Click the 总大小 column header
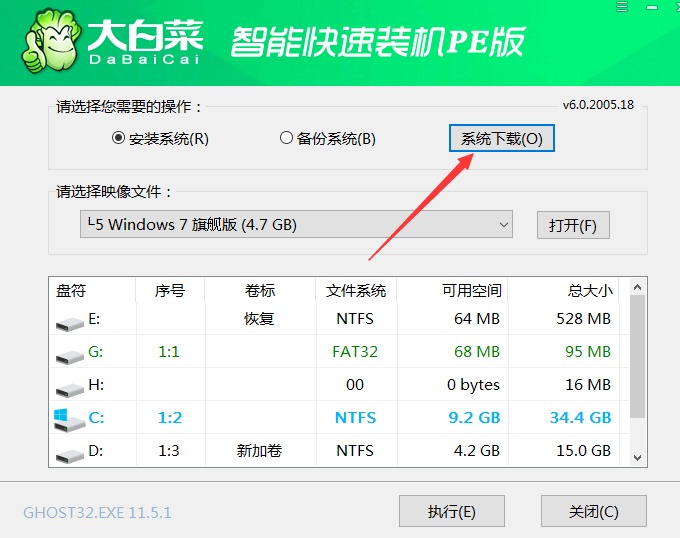Viewport: 680px width, 538px height. (x=563, y=290)
